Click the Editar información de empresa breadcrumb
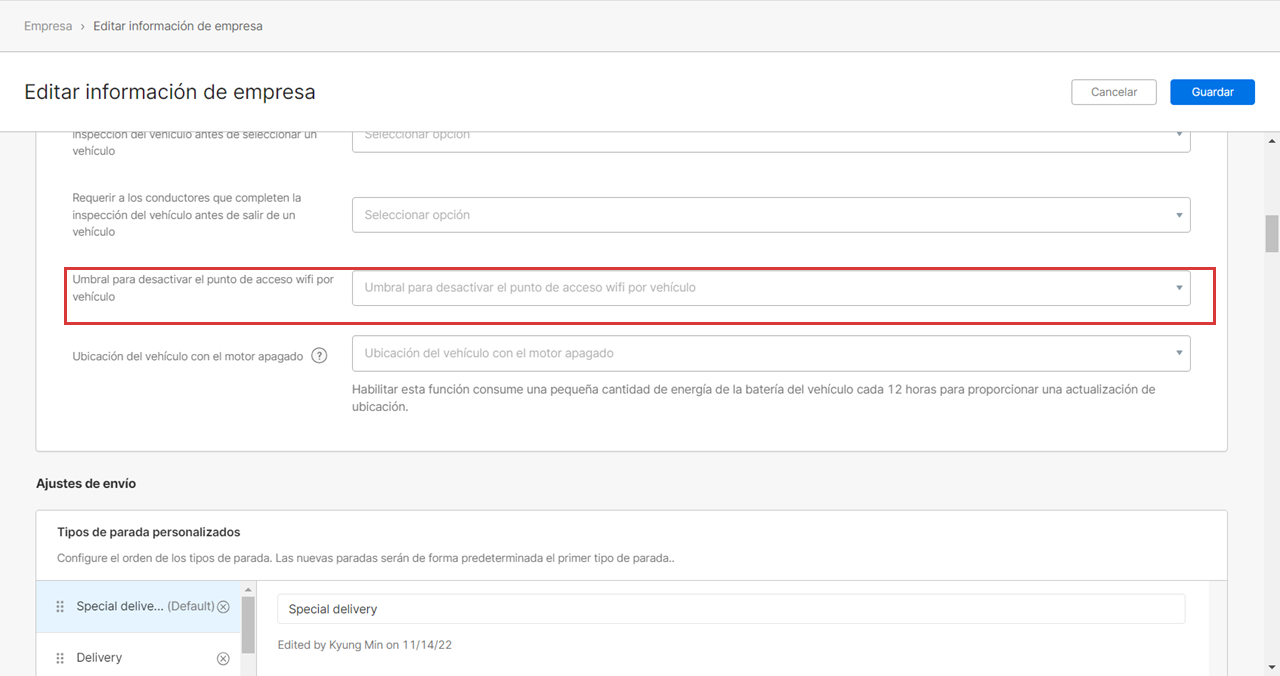1280x676 pixels. click(x=178, y=26)
